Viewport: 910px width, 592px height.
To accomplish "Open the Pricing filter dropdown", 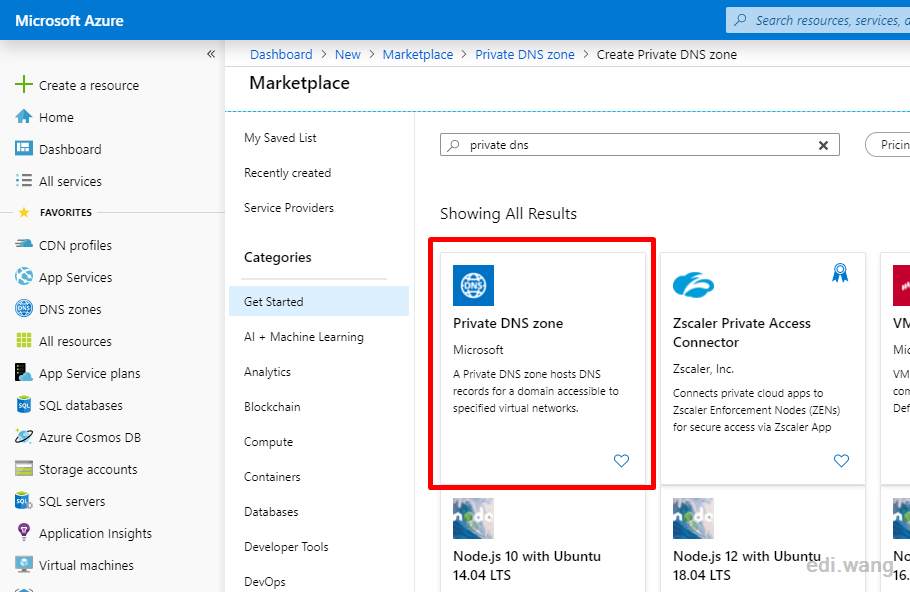I will (x=888, y=145).
